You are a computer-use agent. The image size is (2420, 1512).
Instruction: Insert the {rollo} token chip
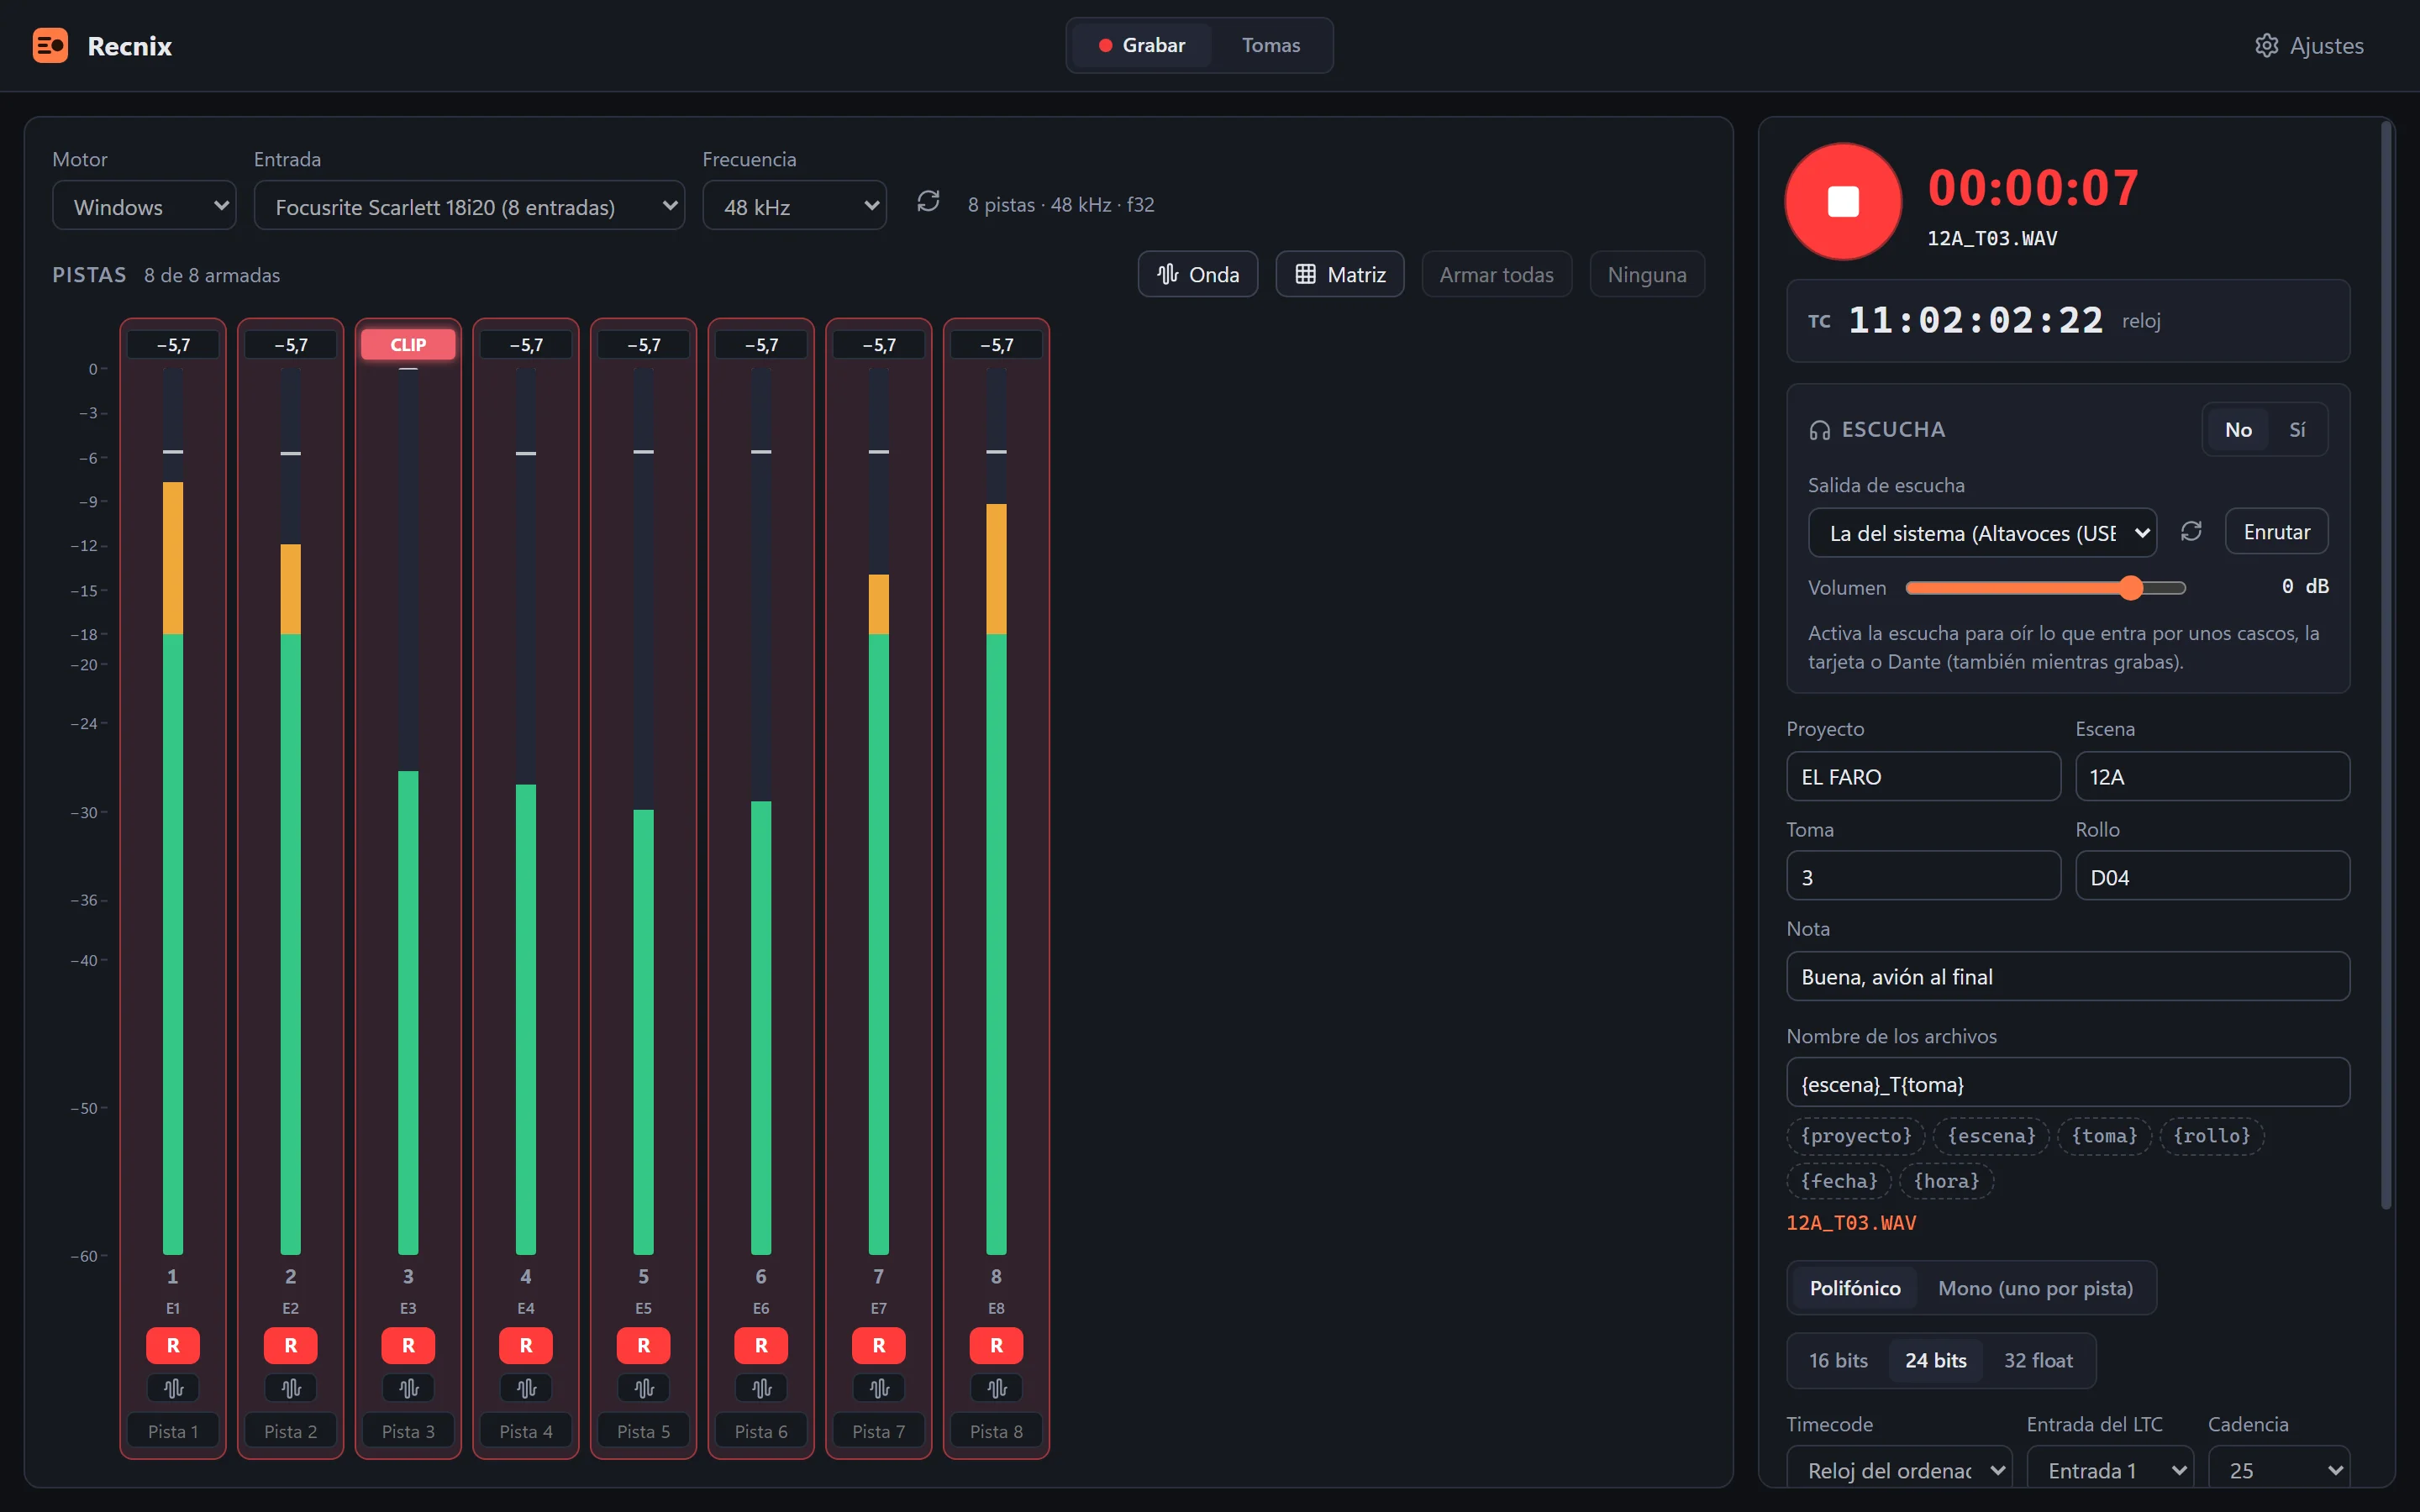2211,1135
